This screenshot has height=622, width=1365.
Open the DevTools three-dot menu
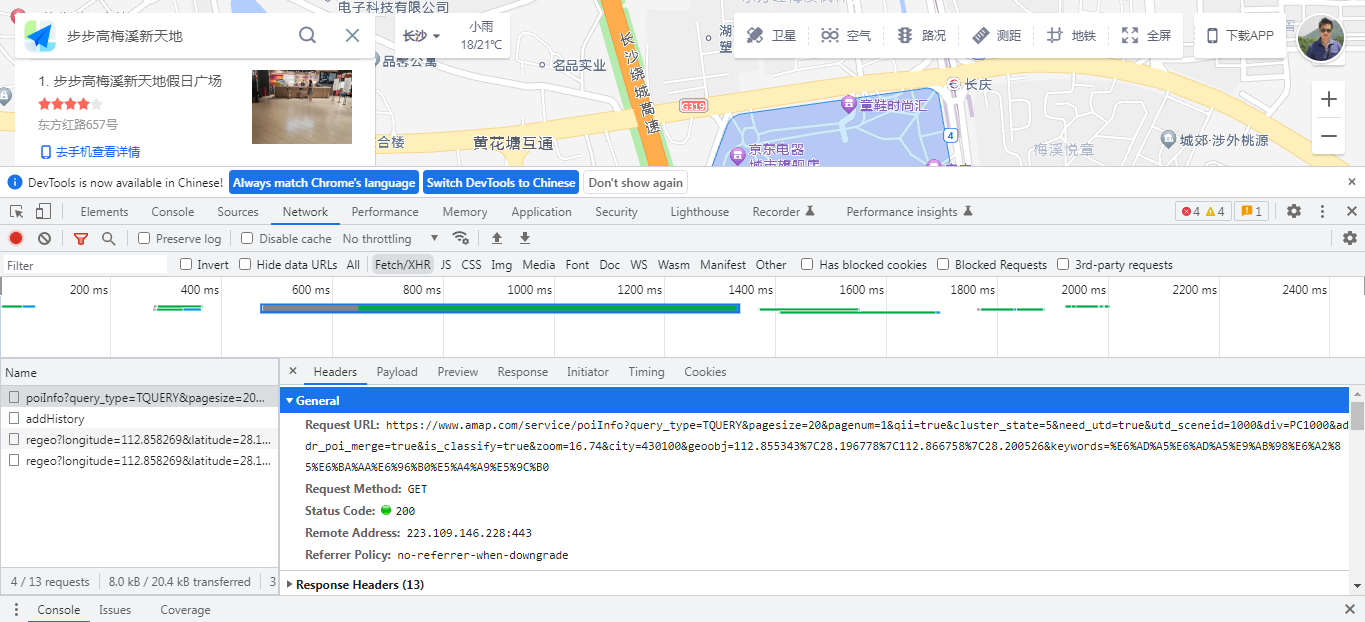coord(1322,211)
